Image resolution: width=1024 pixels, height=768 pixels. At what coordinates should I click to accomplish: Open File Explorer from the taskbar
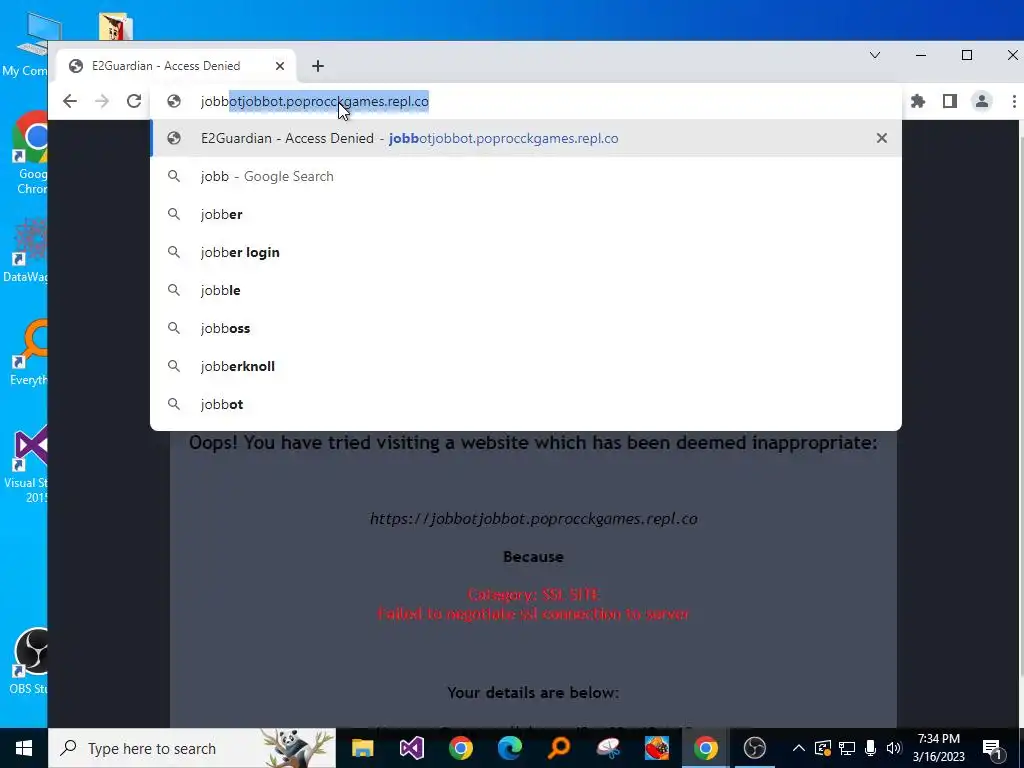(x=362, y=748)
